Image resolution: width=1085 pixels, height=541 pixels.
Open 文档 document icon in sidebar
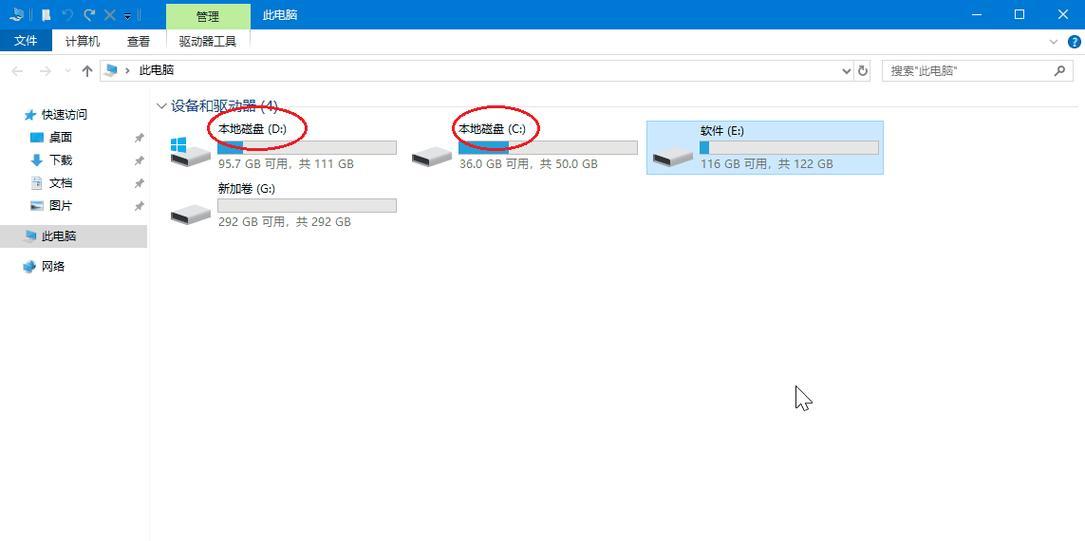[x=37, y=183]
